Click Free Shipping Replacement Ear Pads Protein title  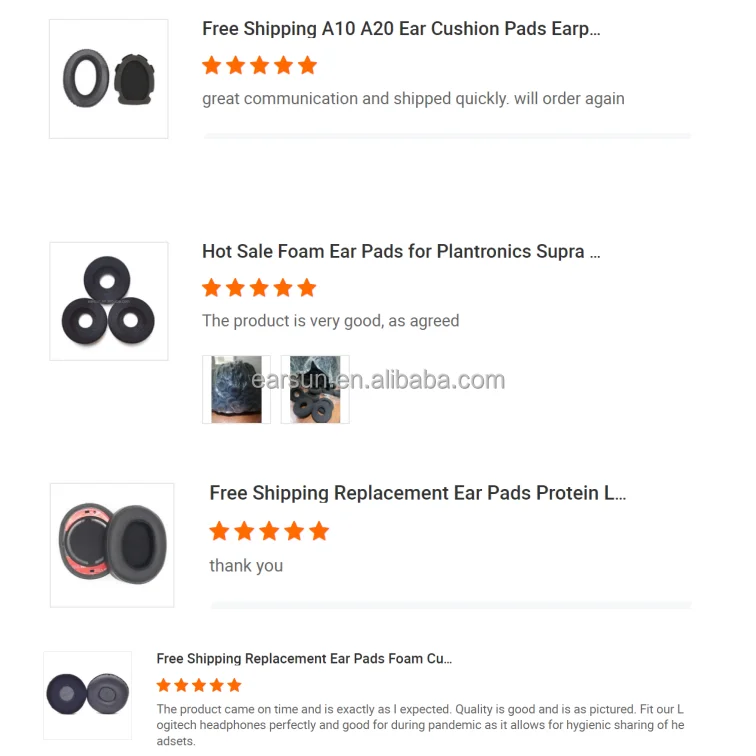click(418, 493)
